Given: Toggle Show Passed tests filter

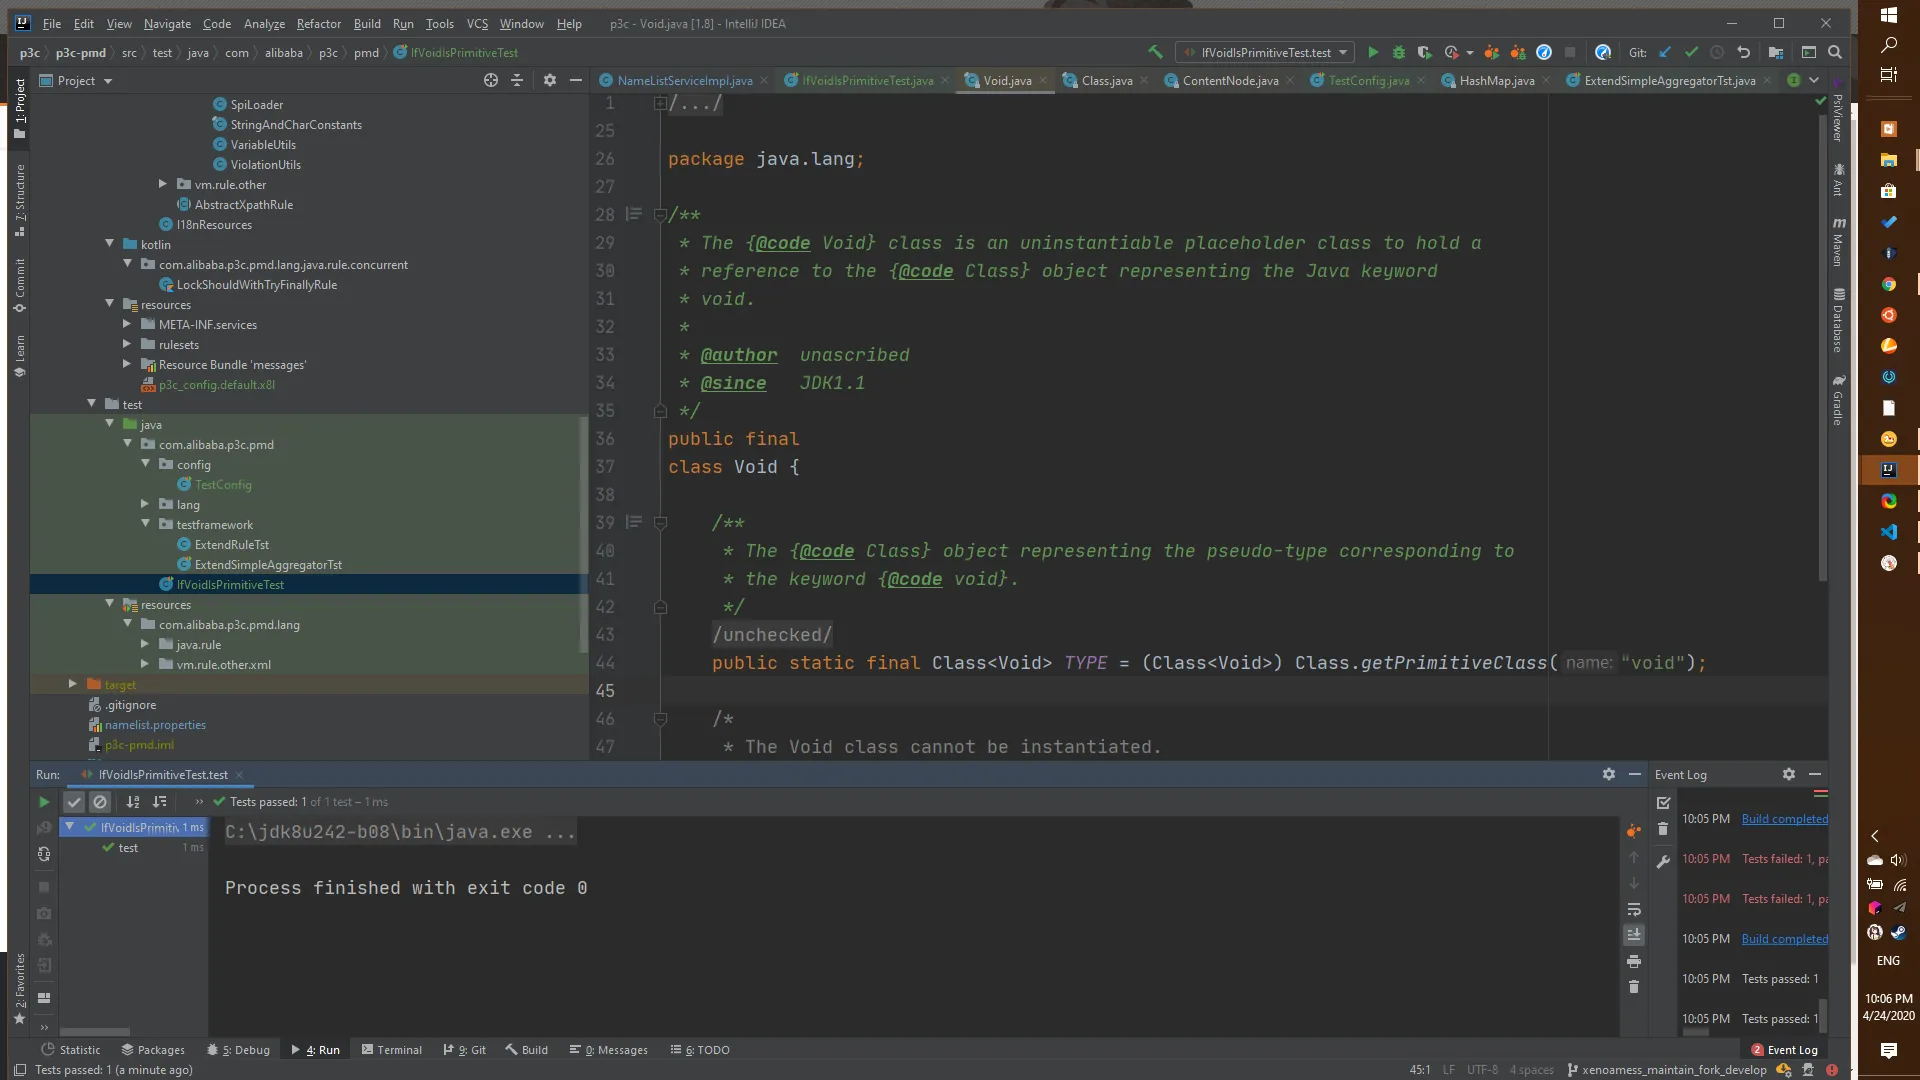Looking at the screenshot, I should coord(74,802).
